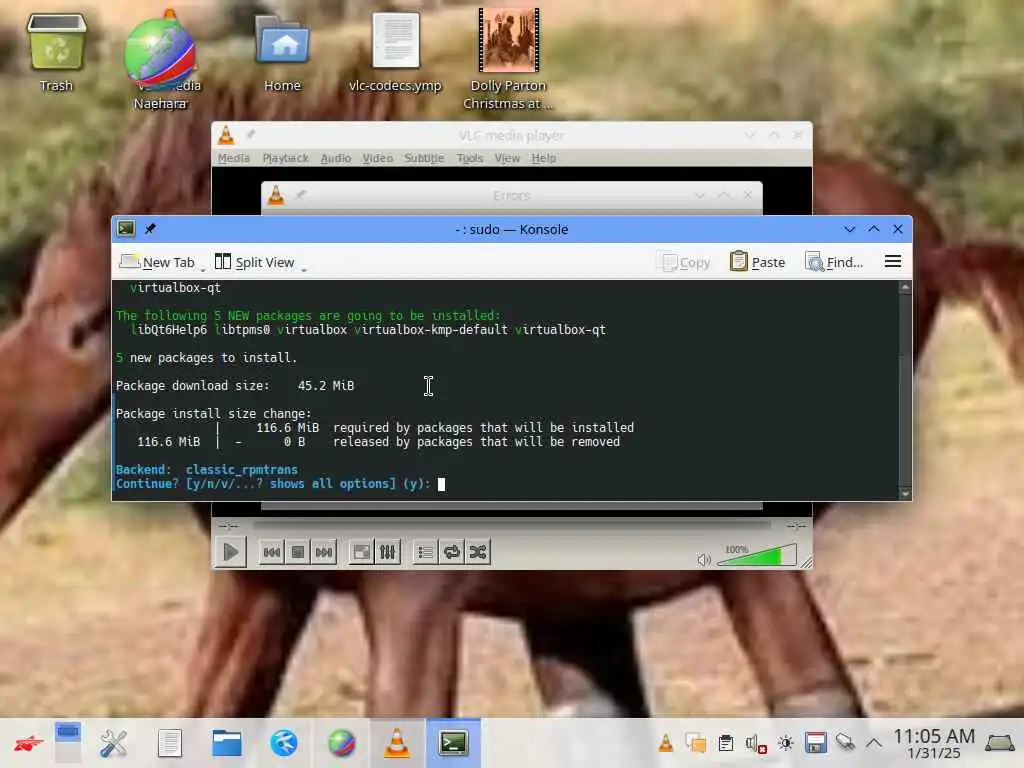Open the Trash desktop icon
This screenshot has width=1024, height=768.
[56, 52]
